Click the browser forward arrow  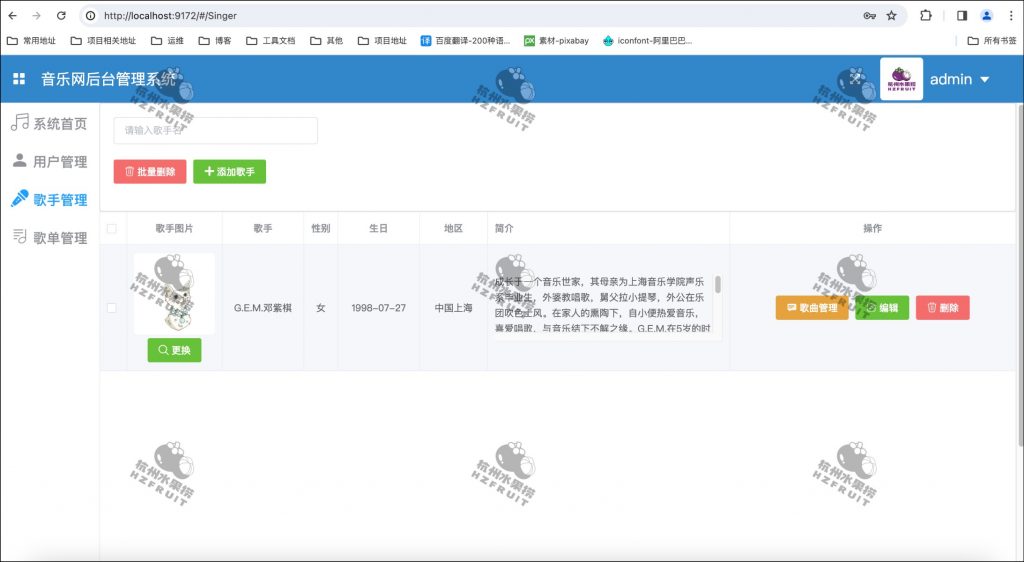(37, 16)
